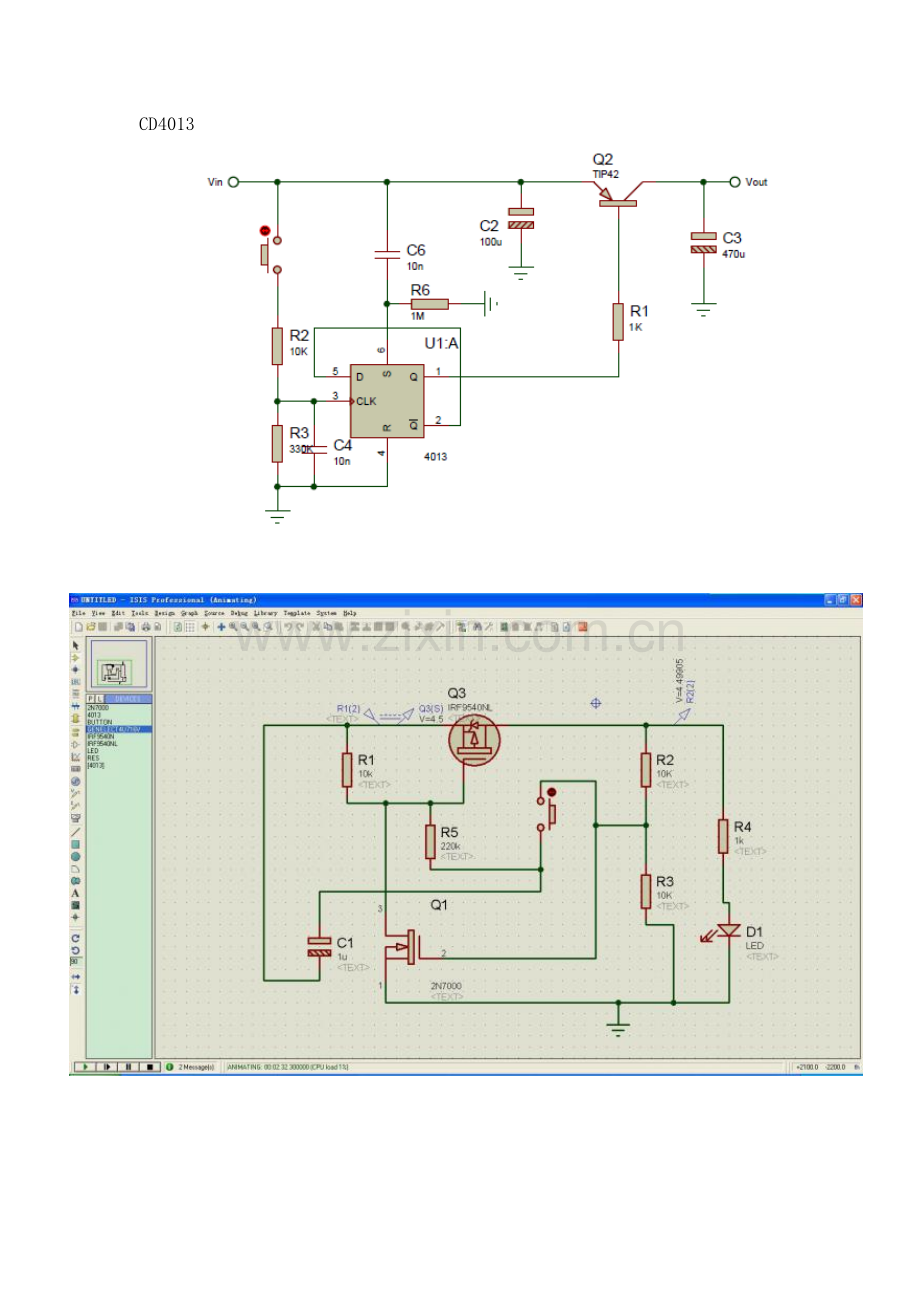Choose the Component Mode tool in sidebar

[x=75, y=658]
